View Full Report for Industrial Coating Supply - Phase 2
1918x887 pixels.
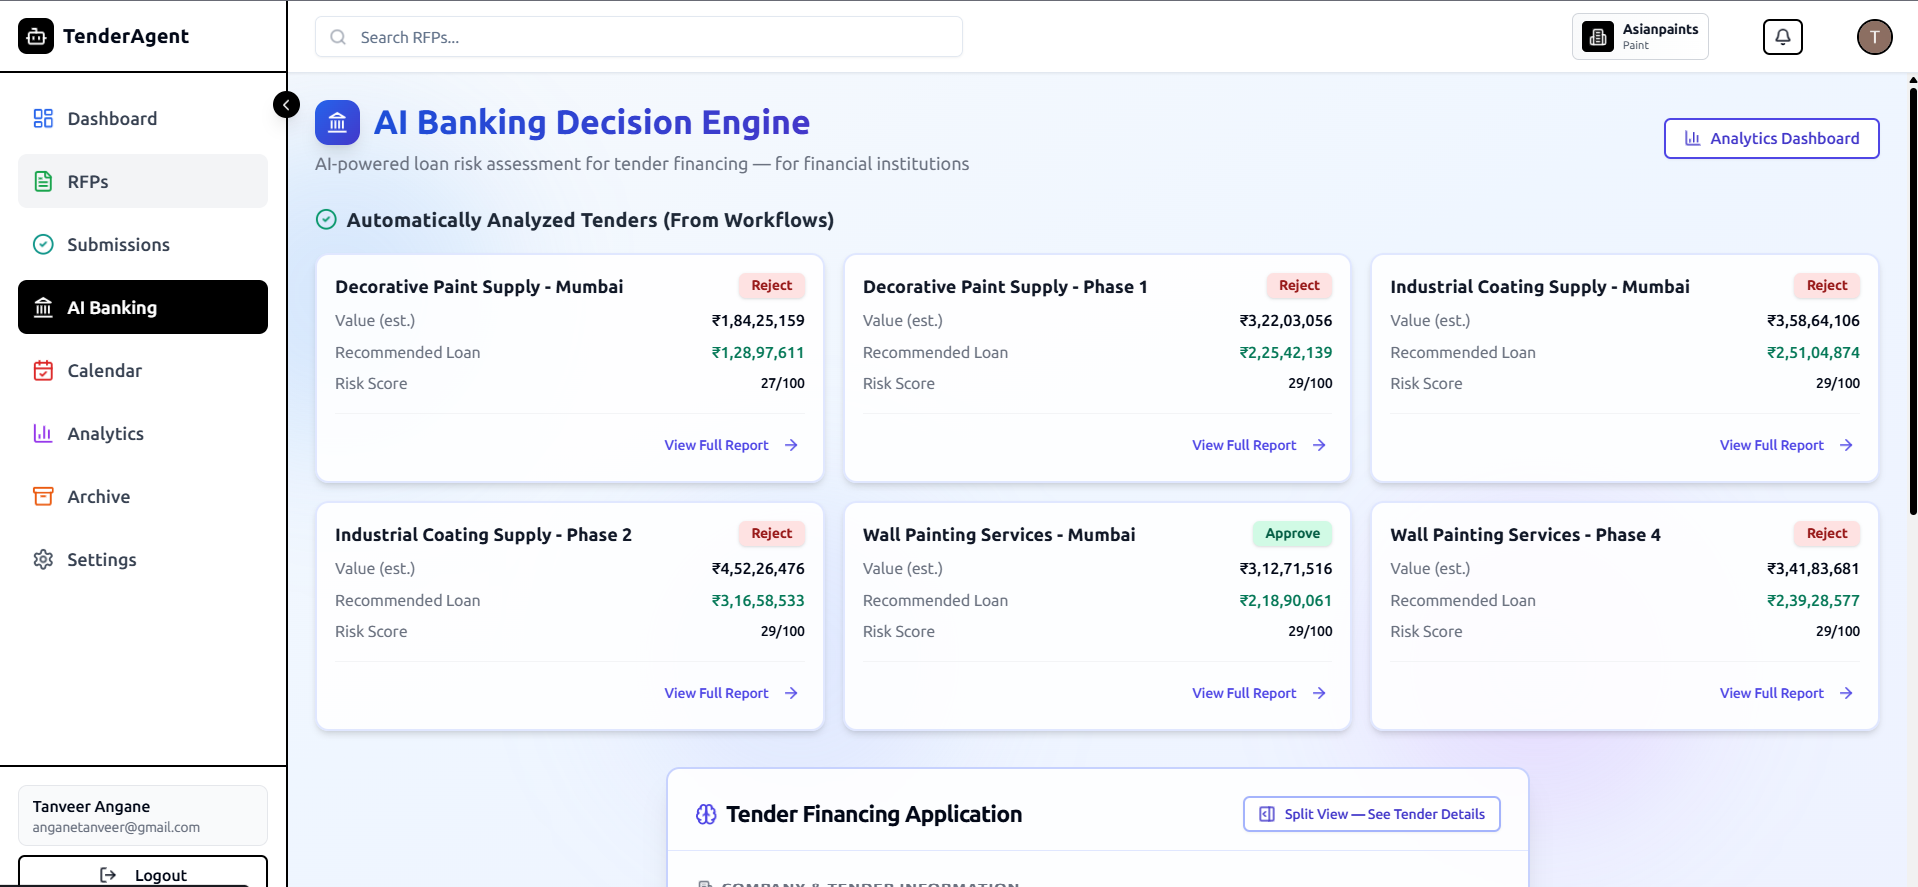coord(731,693)
